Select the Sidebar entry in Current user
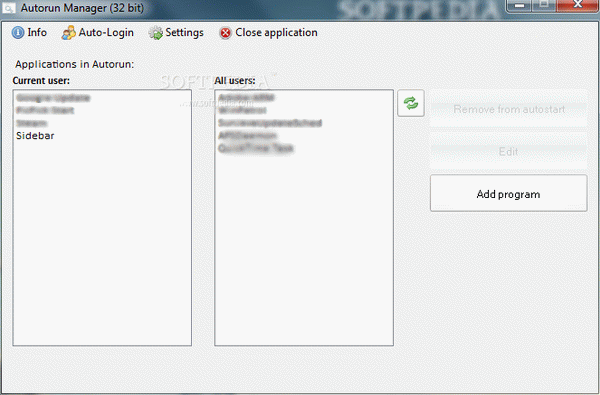600x395 pixels. (35, 136)
